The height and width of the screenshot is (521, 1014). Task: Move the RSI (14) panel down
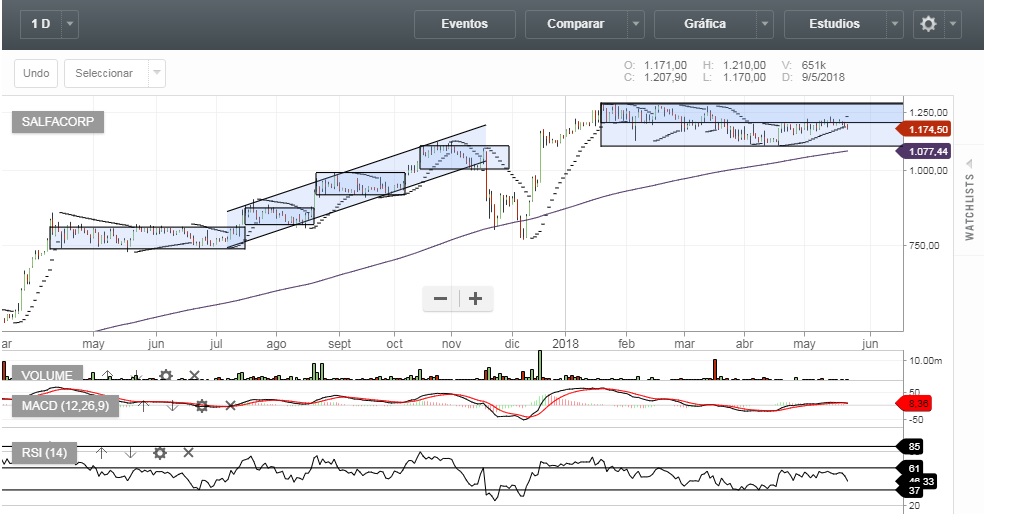(130, 453)
